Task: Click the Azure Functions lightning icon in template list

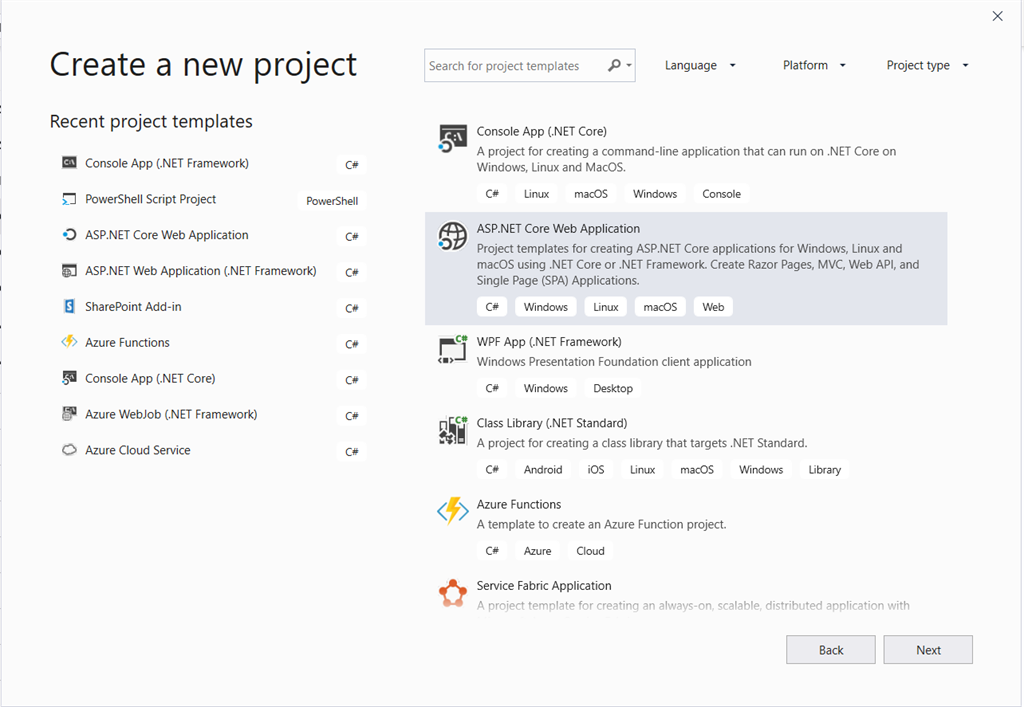Action: [453, 511]
